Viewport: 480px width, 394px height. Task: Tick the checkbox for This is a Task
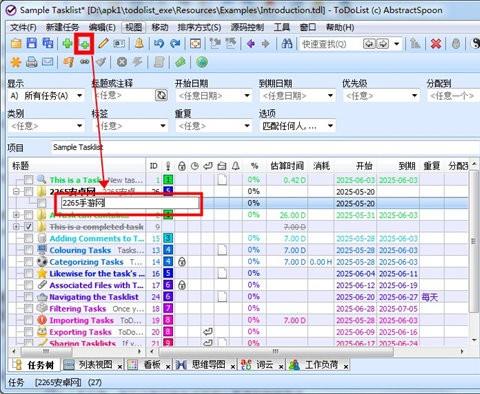pos(29,180)
